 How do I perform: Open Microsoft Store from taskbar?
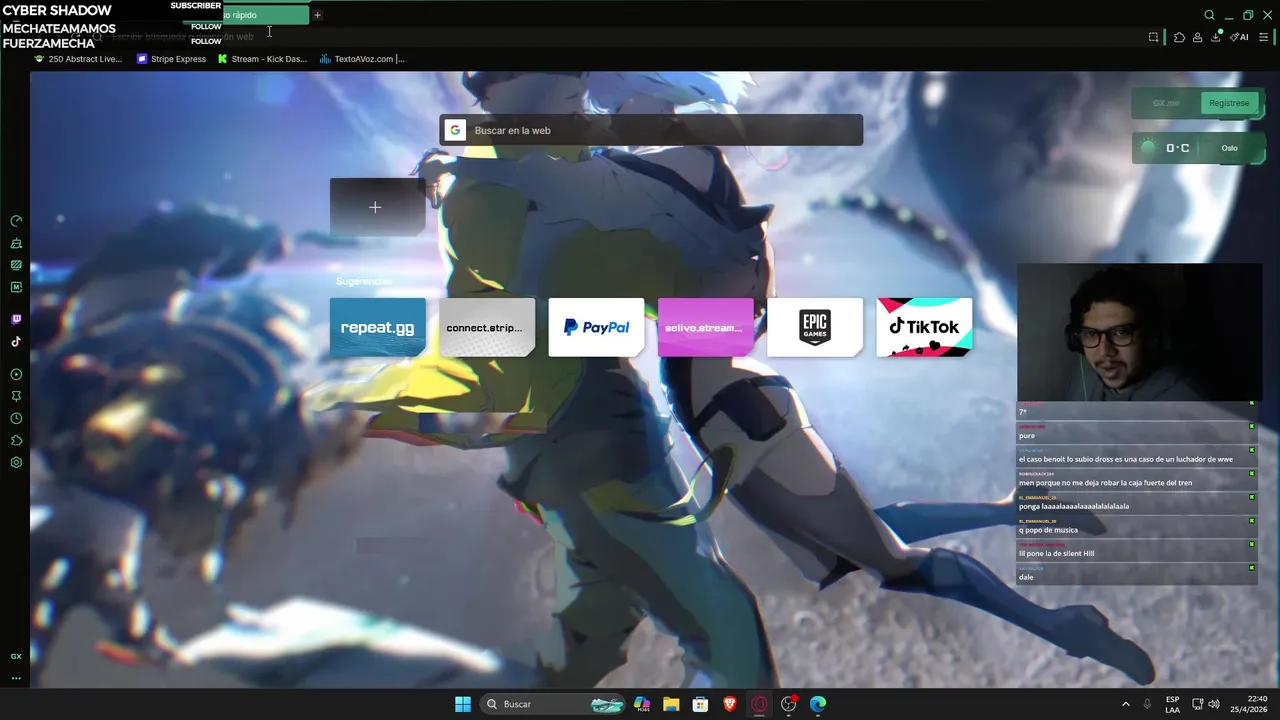pos(700,704)
